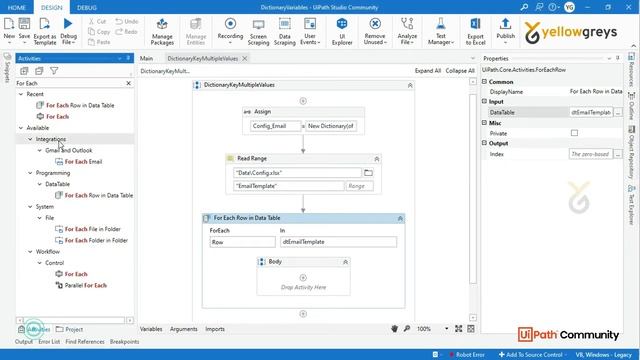Click the Undo toolbar item
This screenshot has height=360, width=640.
(x=127, y=21)
